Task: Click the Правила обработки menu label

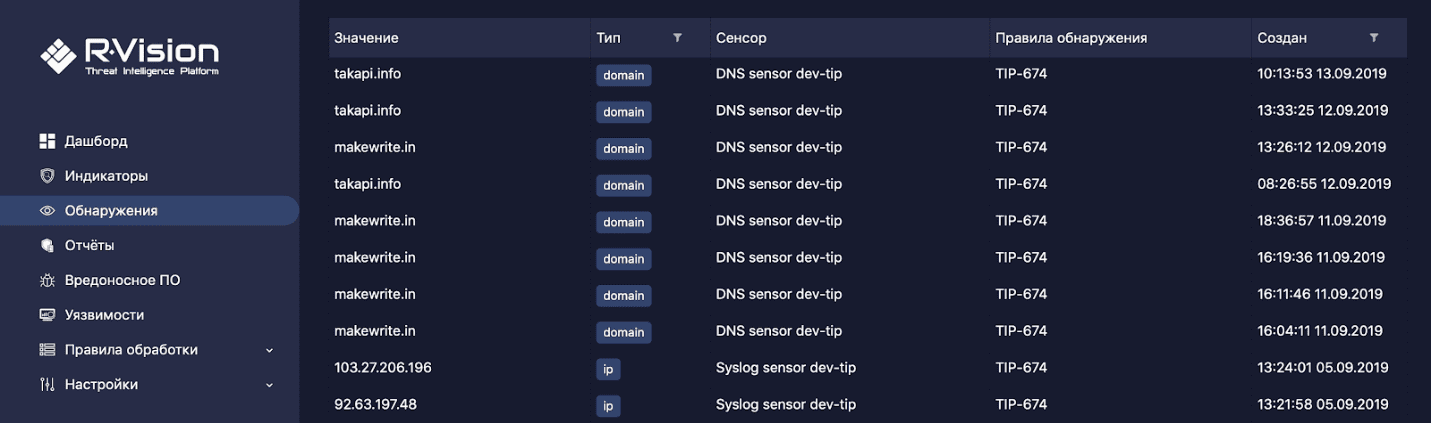Action: pyautogui.click(x=131, y=350)
